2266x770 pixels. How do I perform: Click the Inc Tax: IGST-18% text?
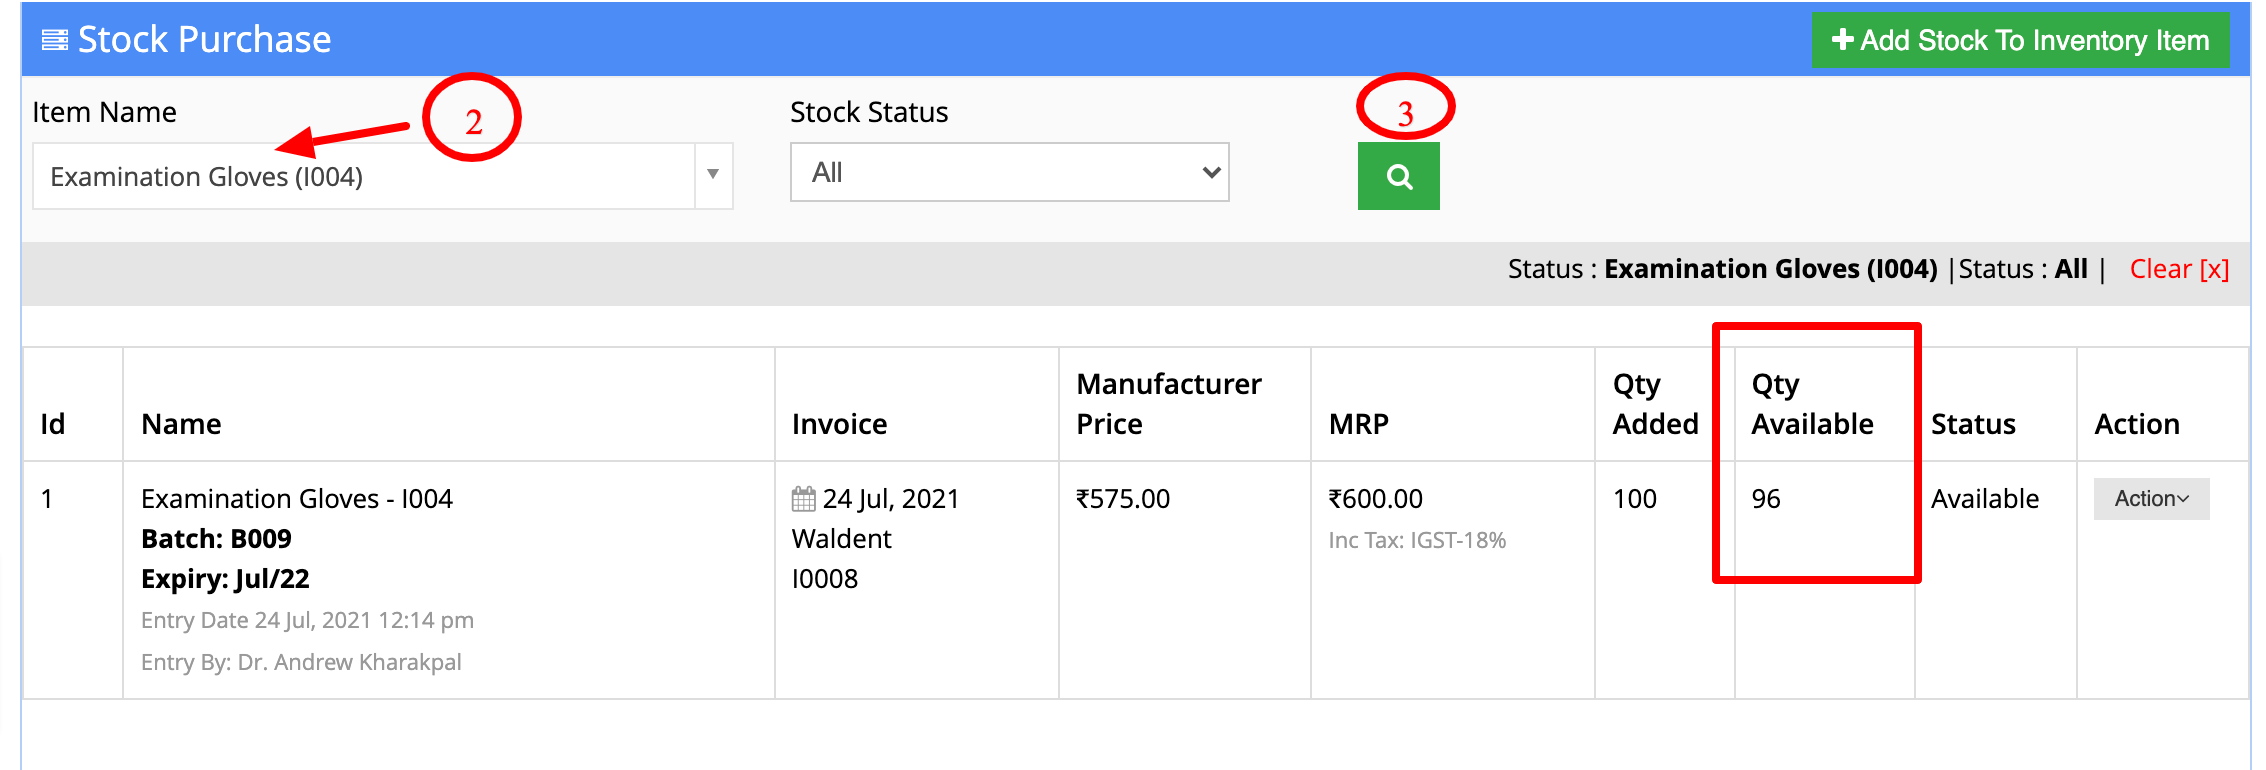(x=1417, y=540)
